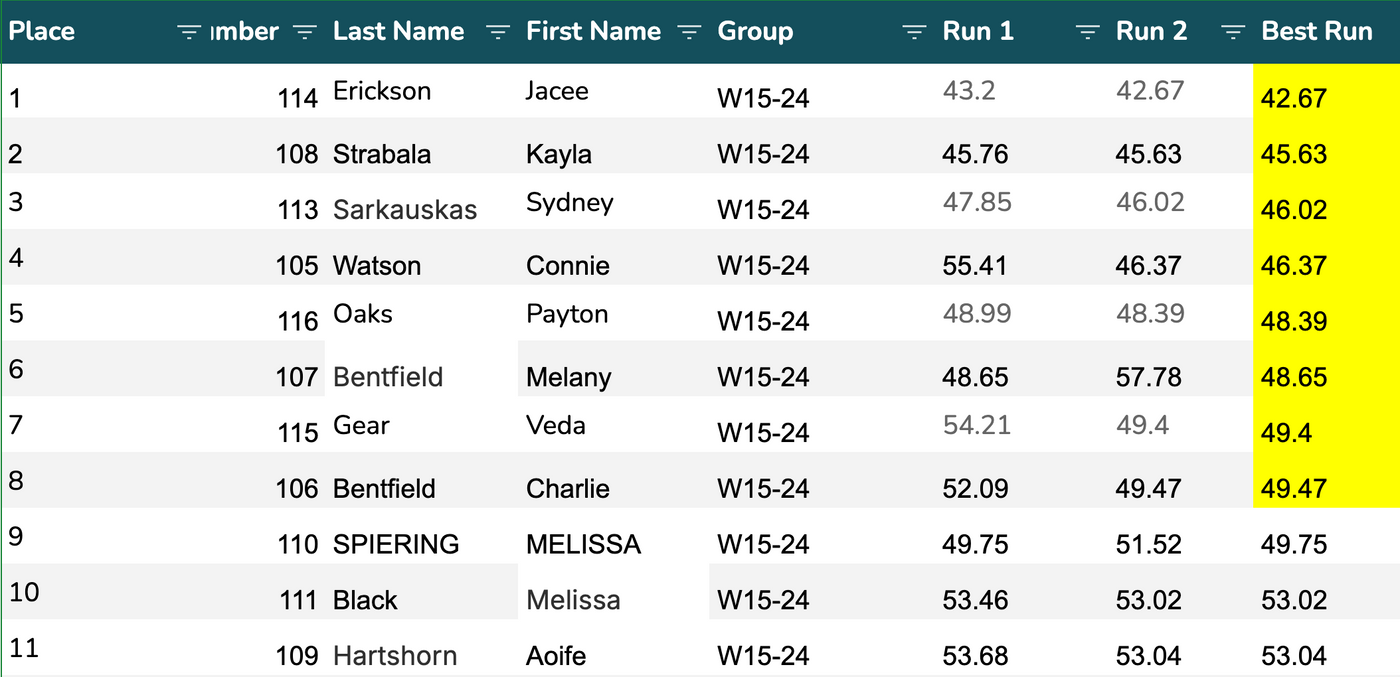Select the Hartshorn last name cell
Image resolution: width=1400 pixels, height=677 pixels.
click(x=395, y=656)
